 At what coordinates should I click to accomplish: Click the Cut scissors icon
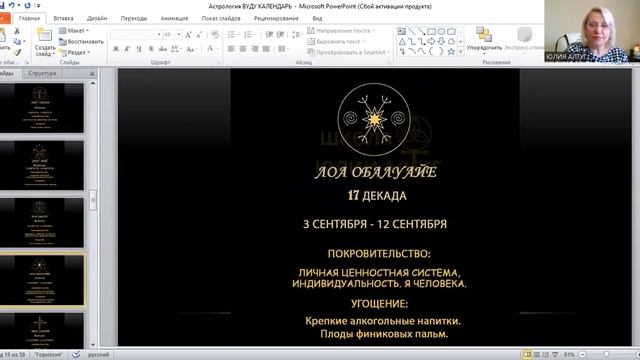click(17, 31)
